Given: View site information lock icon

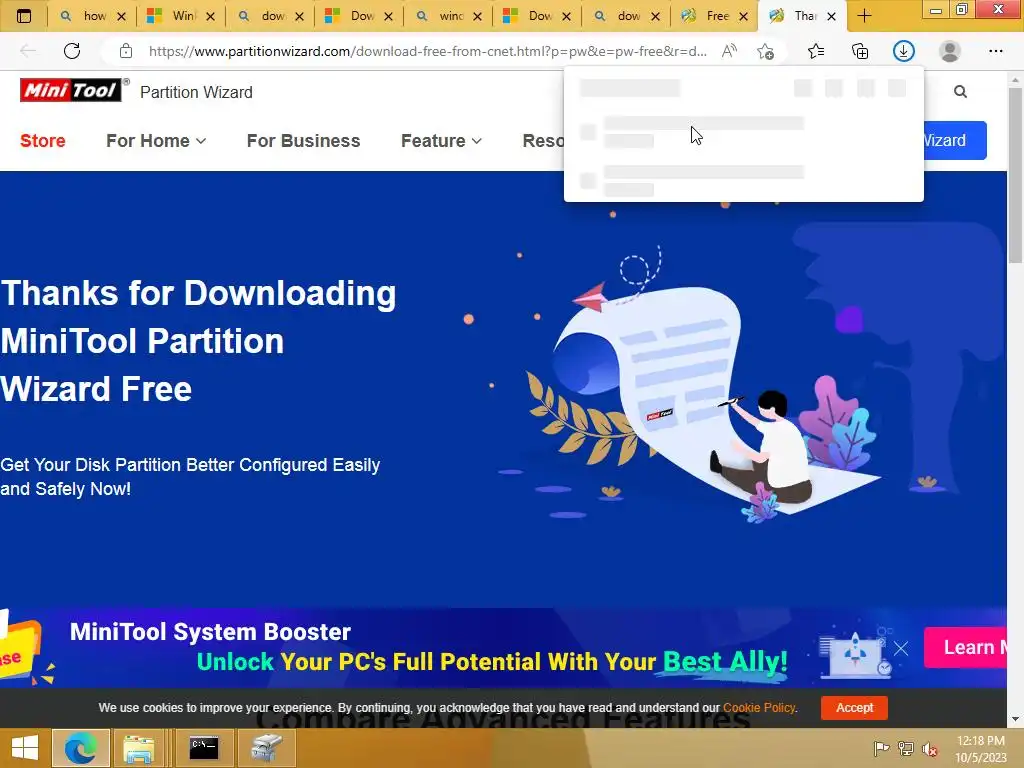Looking at the screenshot, I should tap(126, 51).
